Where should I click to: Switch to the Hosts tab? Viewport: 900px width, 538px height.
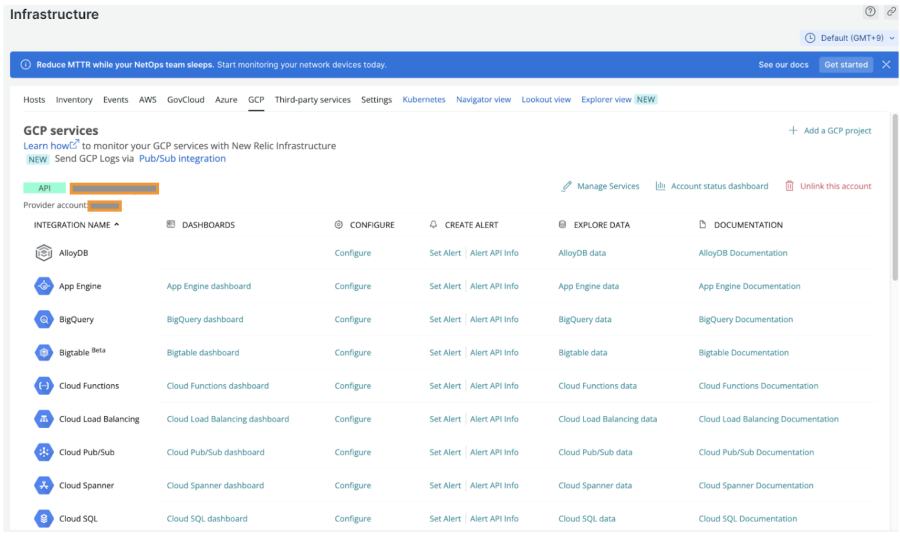click(x=34, y=99)
